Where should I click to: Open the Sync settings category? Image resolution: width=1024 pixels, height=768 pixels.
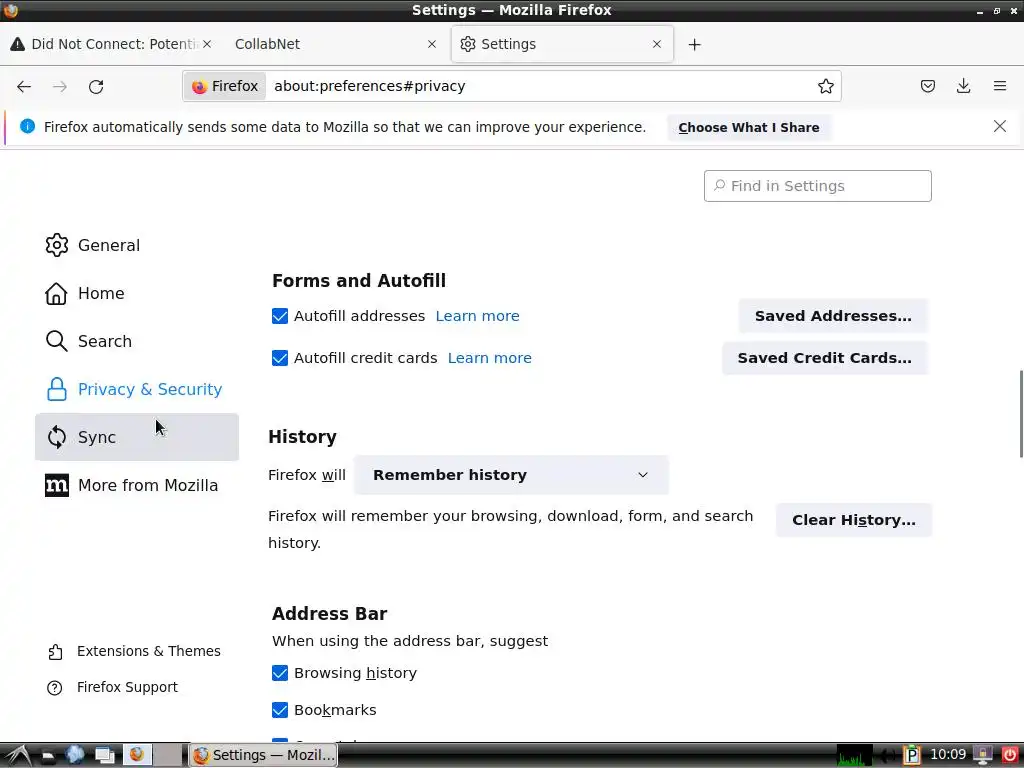tap(136, 437)
